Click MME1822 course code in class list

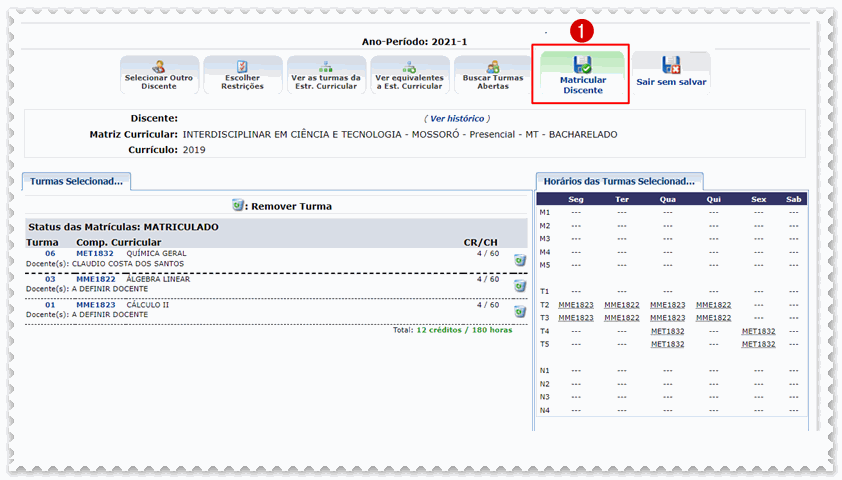(96, 279)
